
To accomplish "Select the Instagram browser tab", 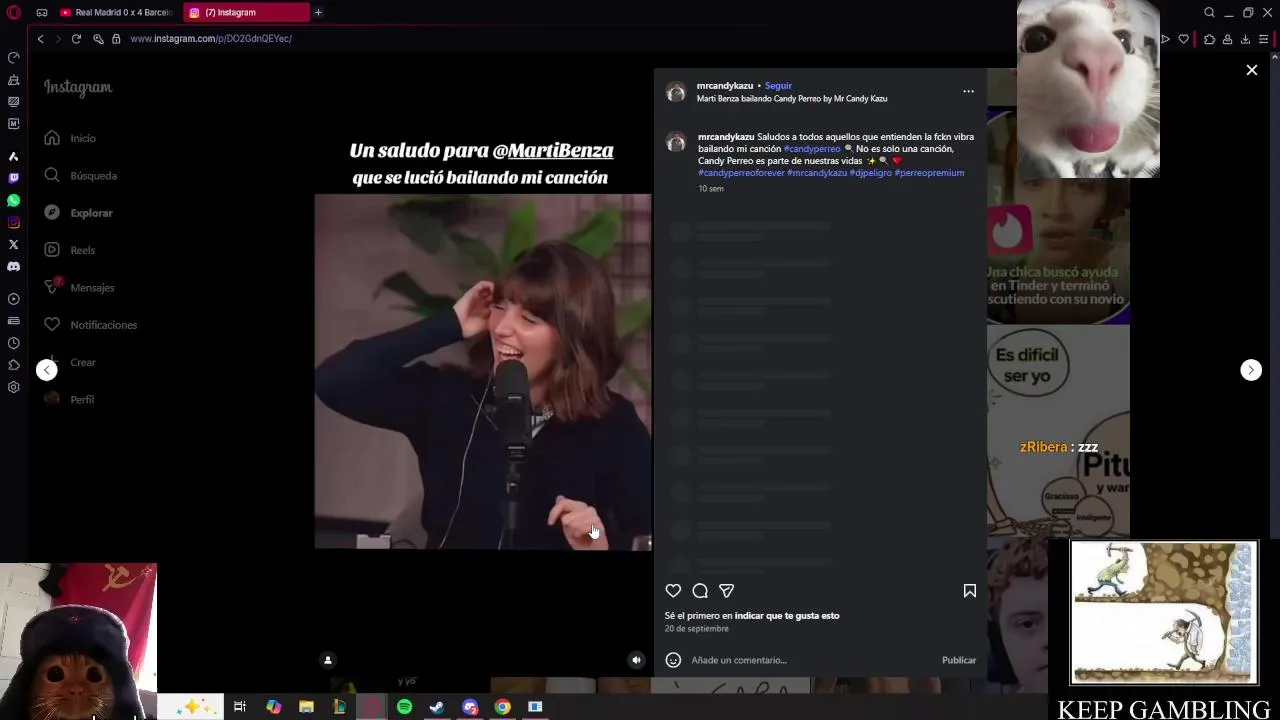I will point(245,12).
